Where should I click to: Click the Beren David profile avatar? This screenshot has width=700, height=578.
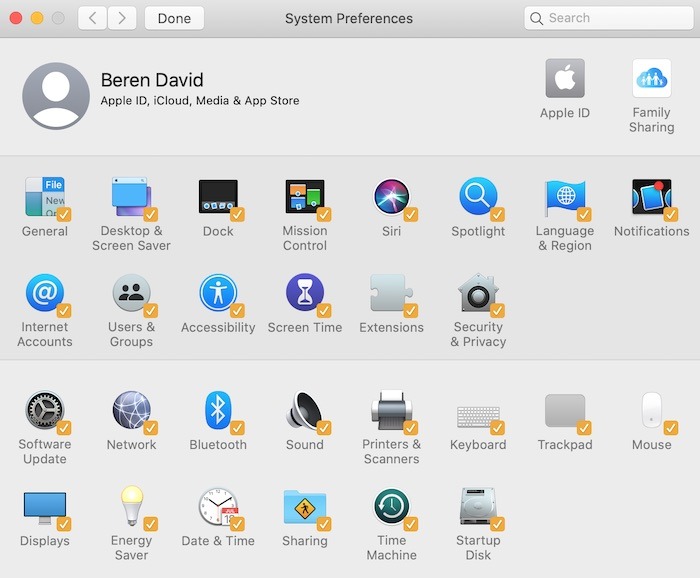tap(56, 96)
